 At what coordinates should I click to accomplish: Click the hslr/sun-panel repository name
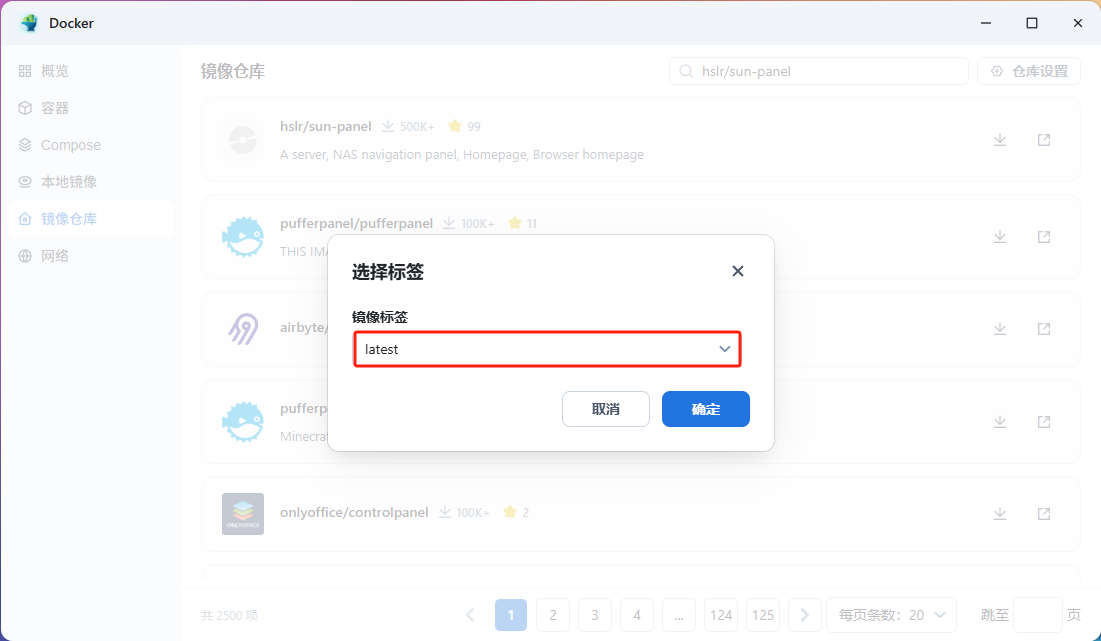click(326, 126)
